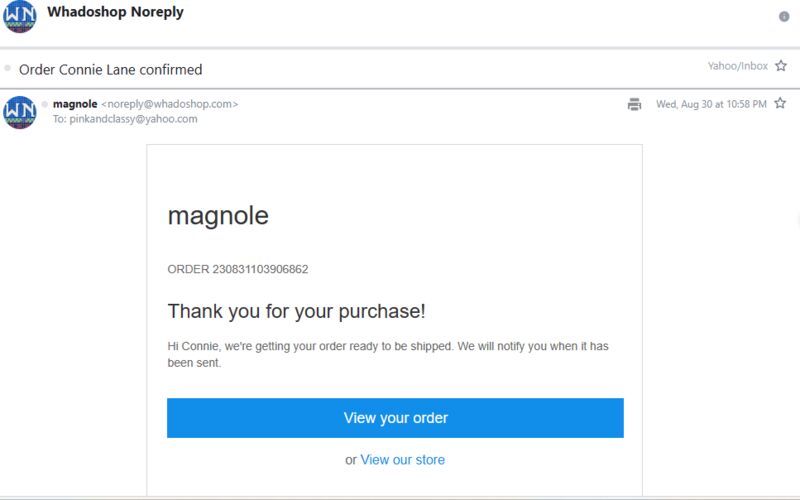This screenshot has height=500, width=800.
Task: Click the magnole sender avatar icon
Action: 19,112
